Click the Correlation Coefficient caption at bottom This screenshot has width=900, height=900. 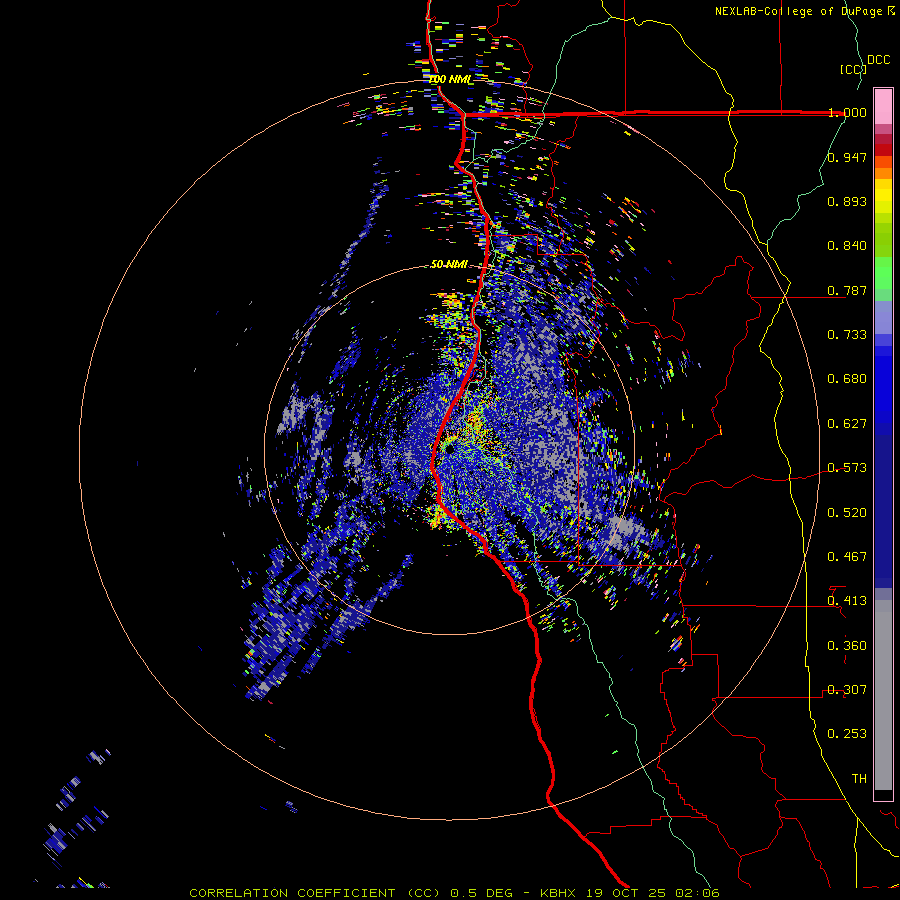click(x=454, y=893)
